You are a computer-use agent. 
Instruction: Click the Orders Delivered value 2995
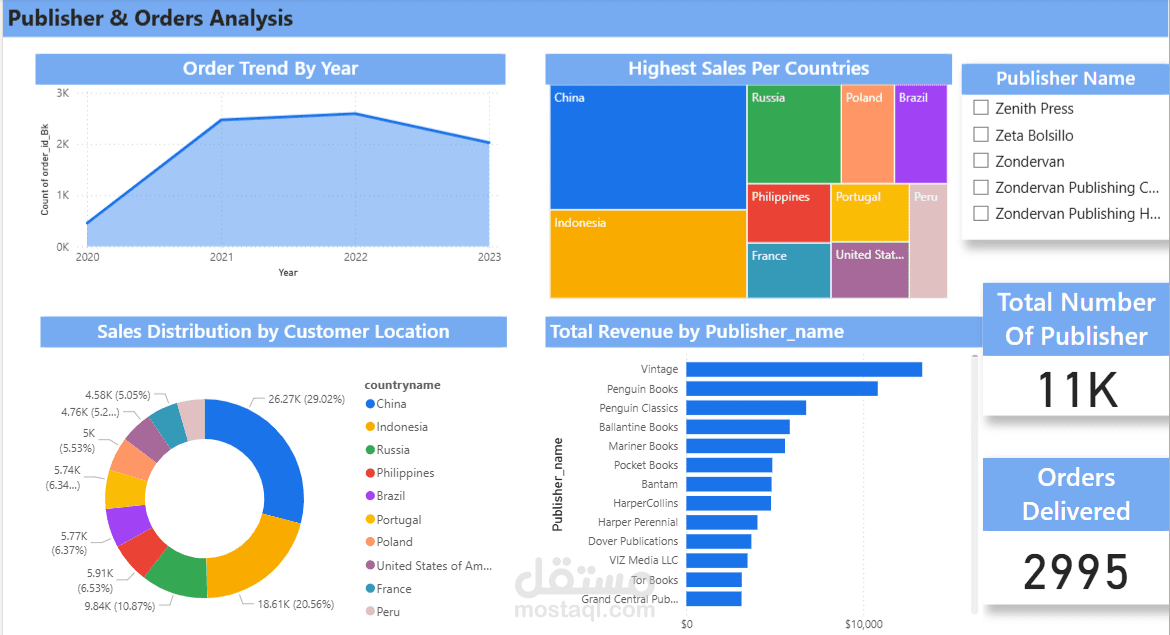[1076, 572]
